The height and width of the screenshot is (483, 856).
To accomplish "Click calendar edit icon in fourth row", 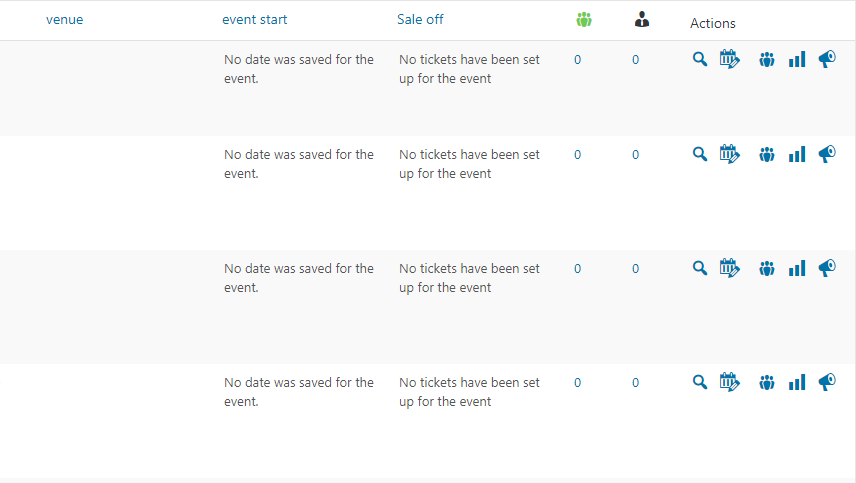I will pos(730,382).
